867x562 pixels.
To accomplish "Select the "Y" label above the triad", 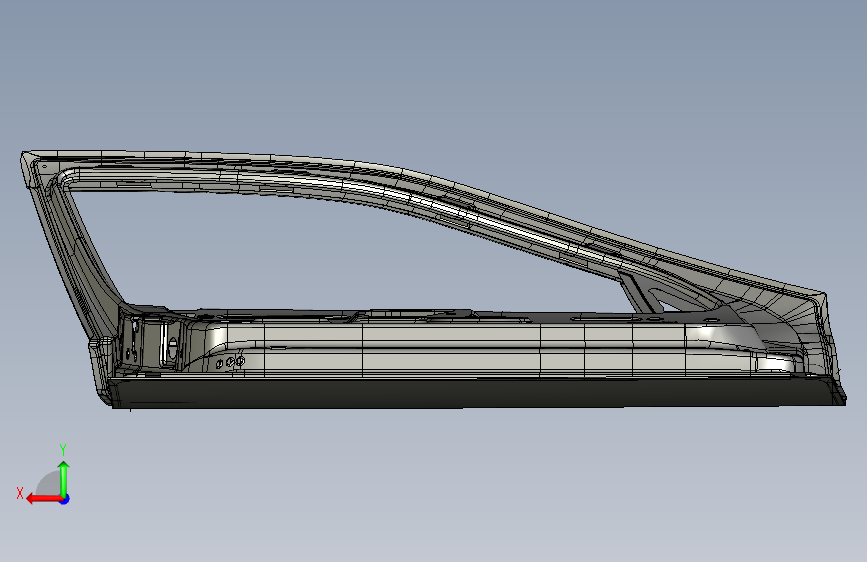I will pyautogui.click(x=63, y=450).
